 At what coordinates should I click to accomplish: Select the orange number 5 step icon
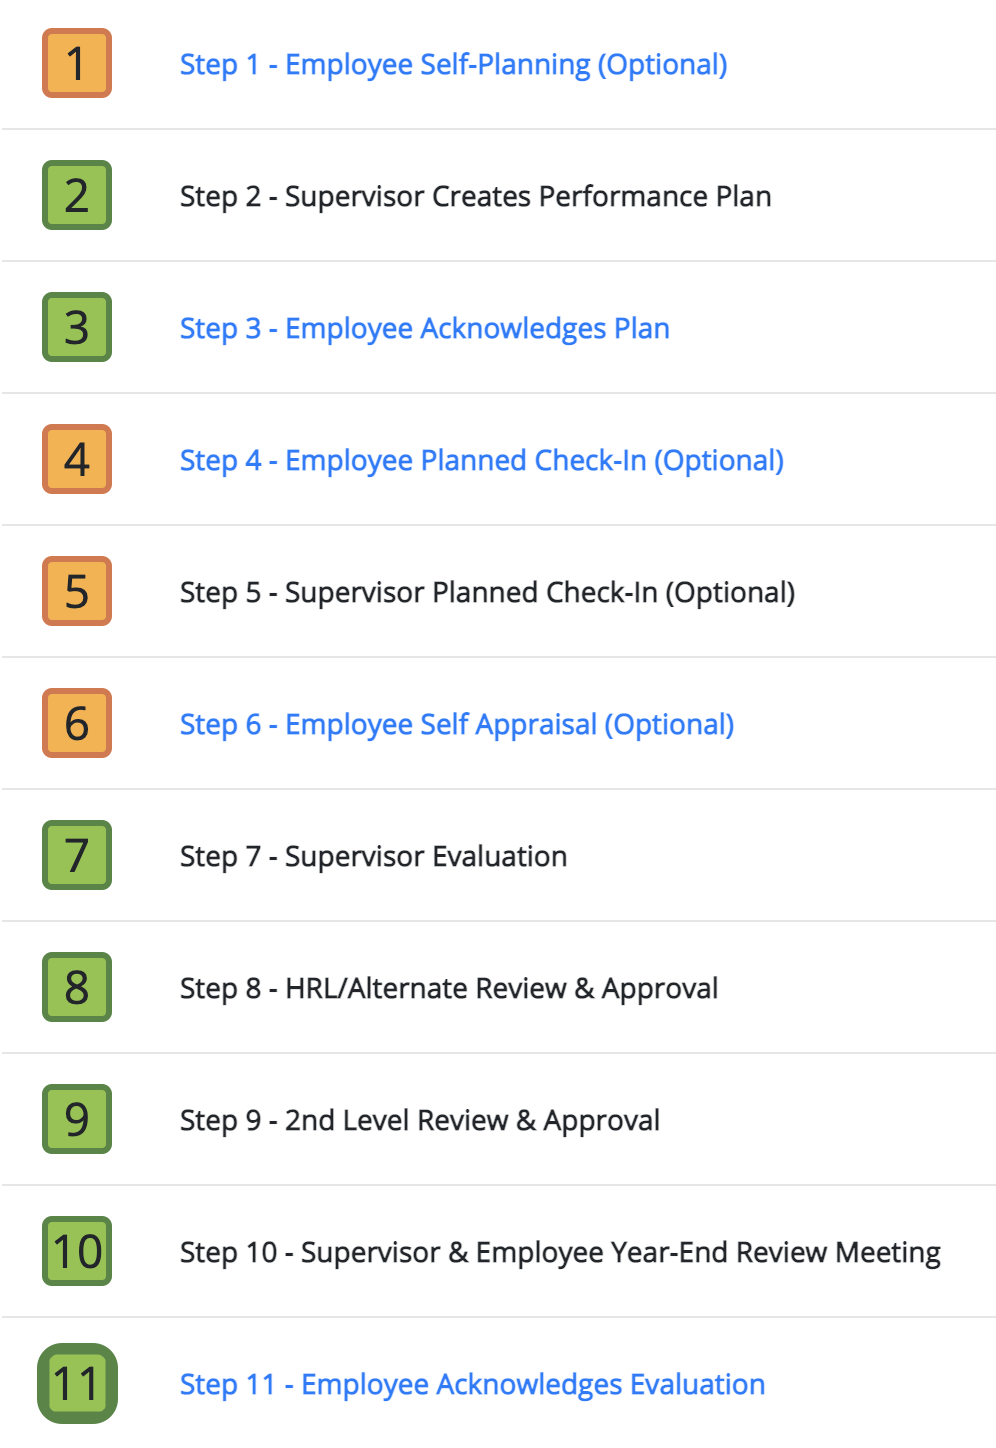point(77,591)
